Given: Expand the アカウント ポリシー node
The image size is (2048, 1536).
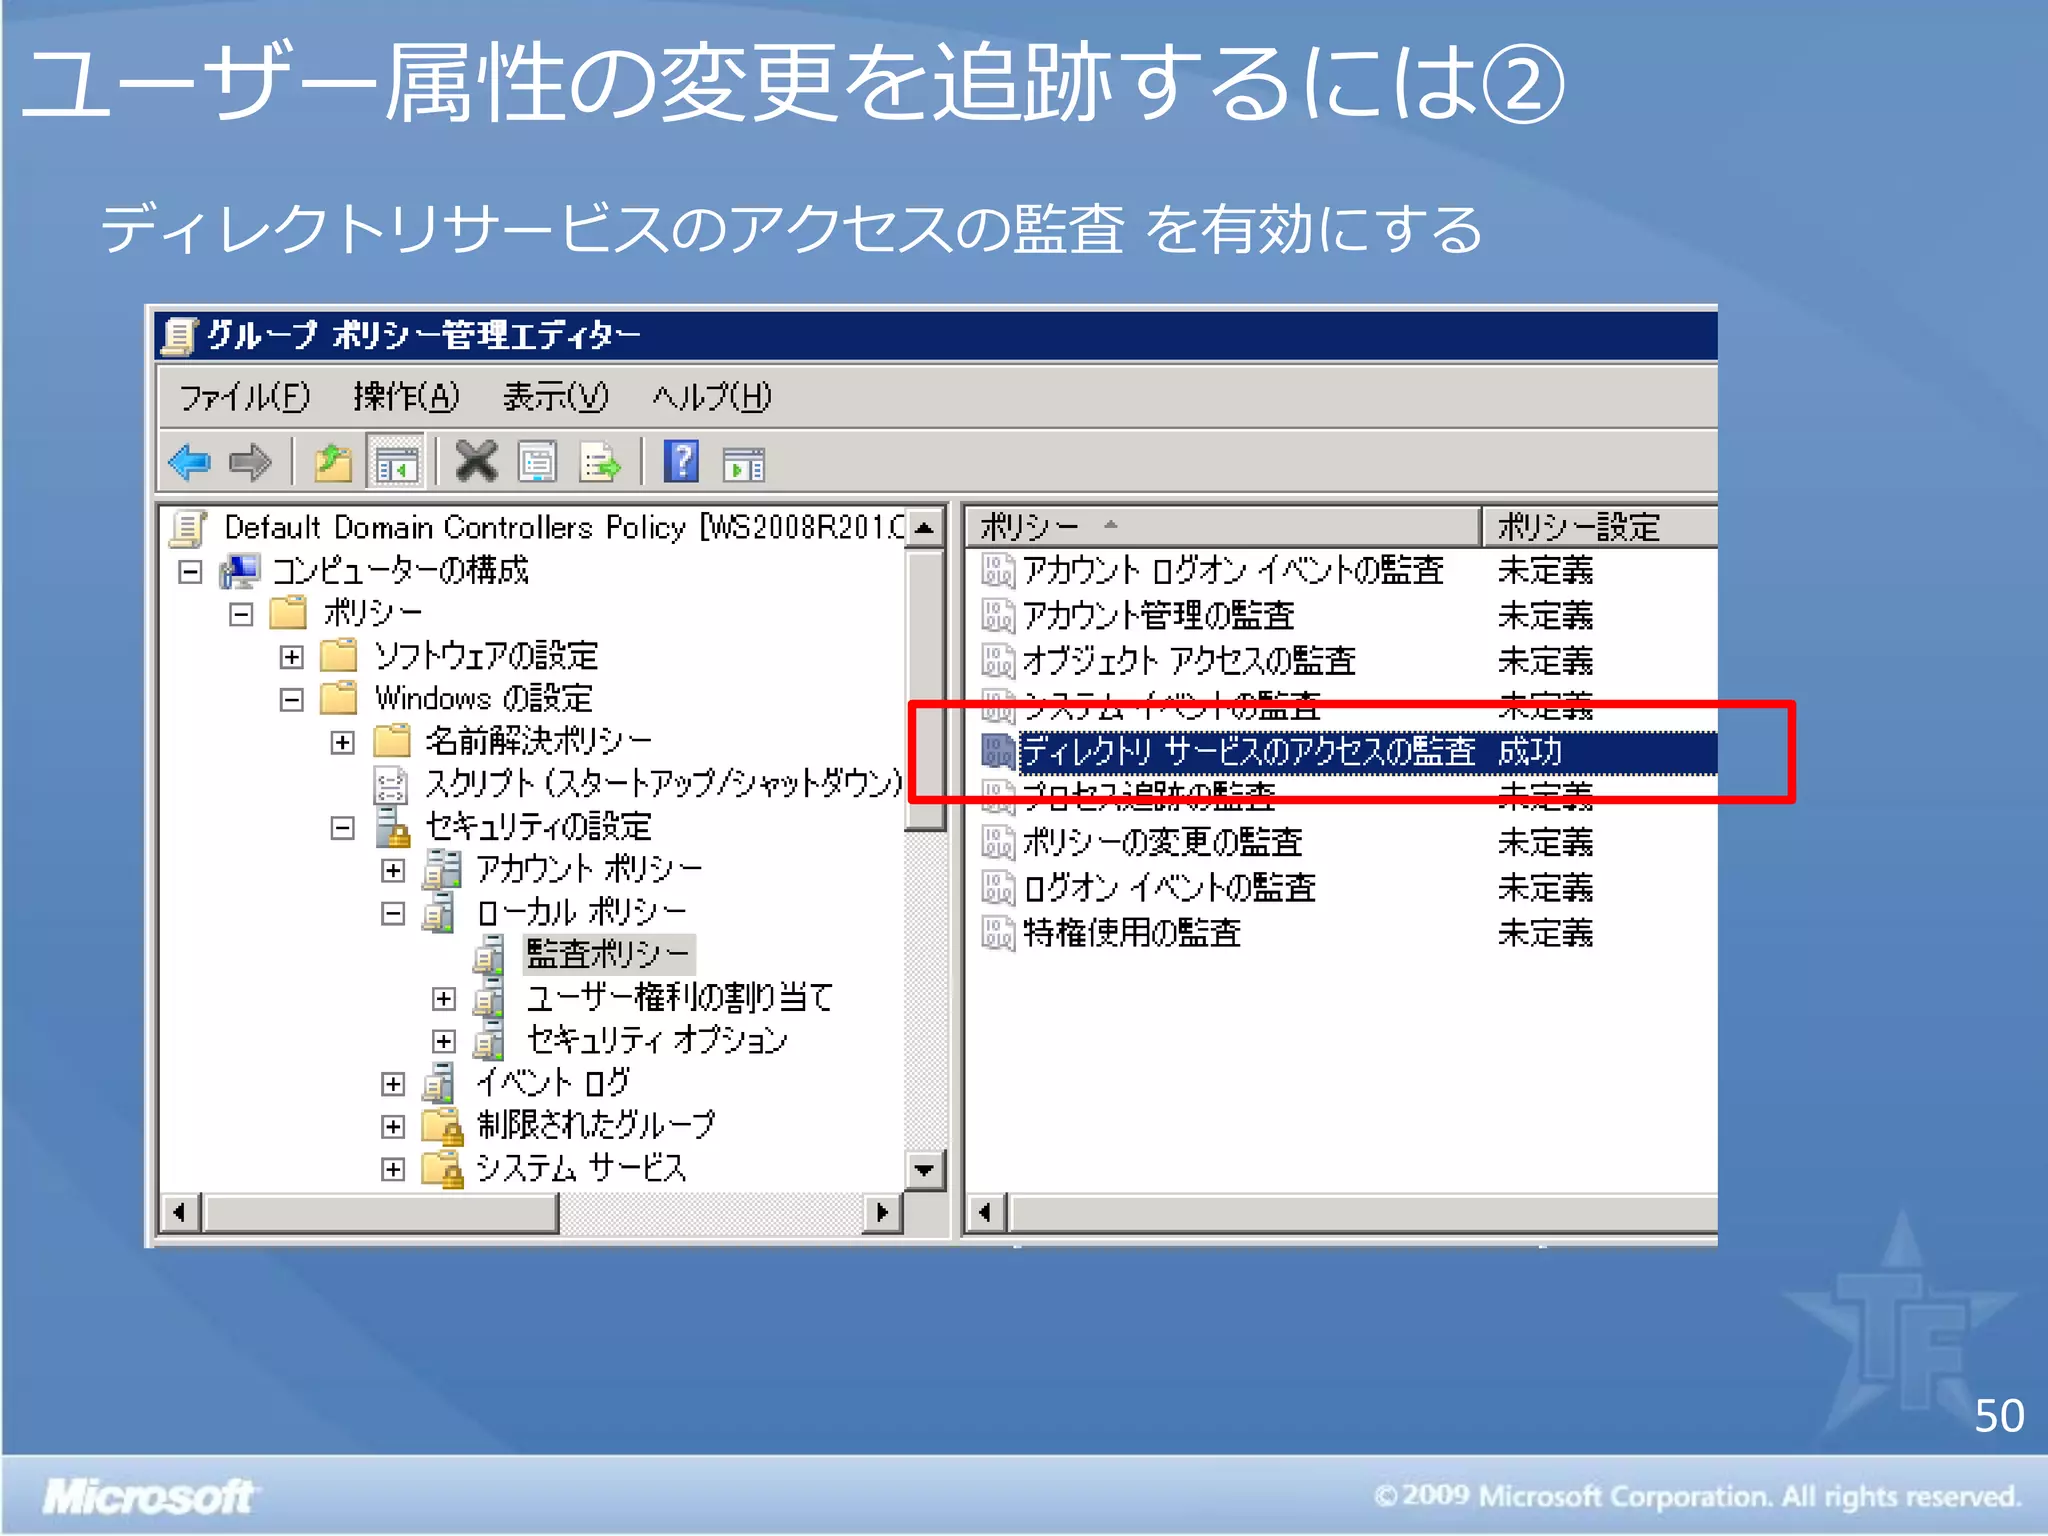Looking at the screenshot, I should [x=394, y=871].
